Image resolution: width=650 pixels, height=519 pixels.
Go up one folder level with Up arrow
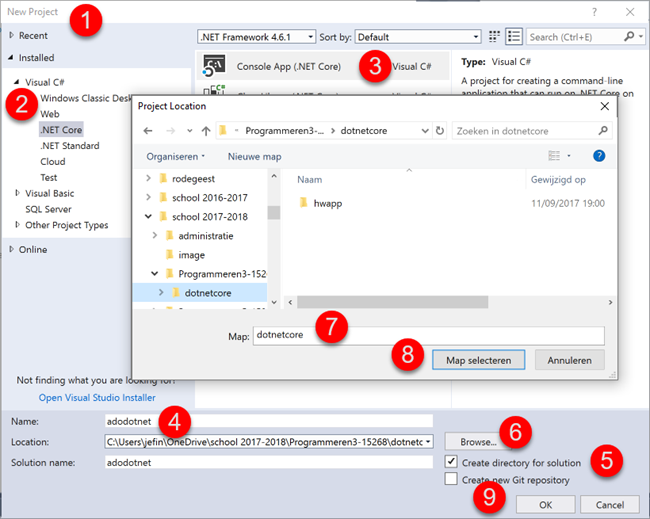206,131
